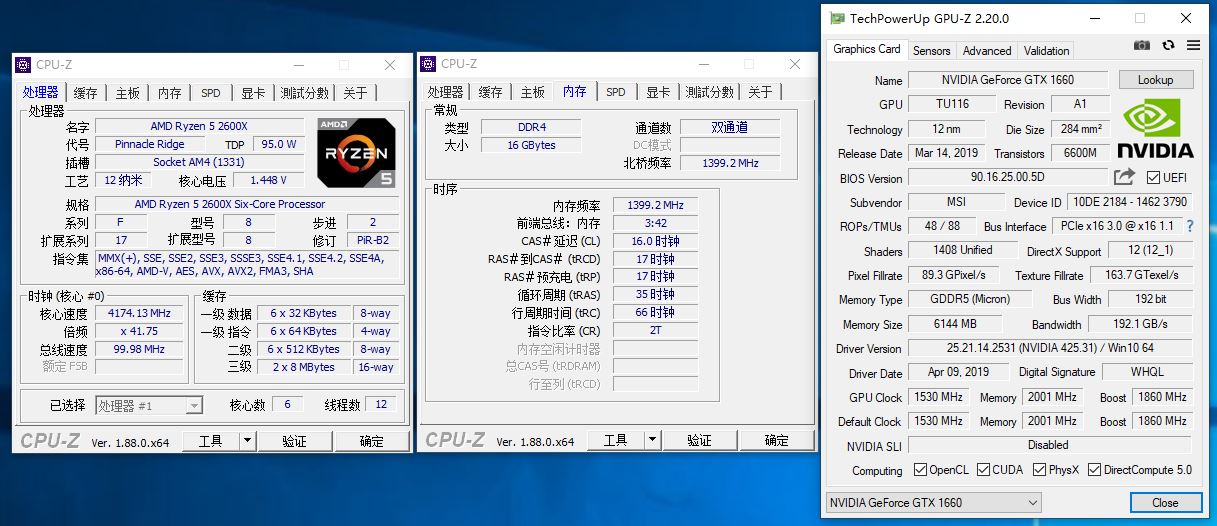Click the multiplier value x 41.75

coord(139,331)
